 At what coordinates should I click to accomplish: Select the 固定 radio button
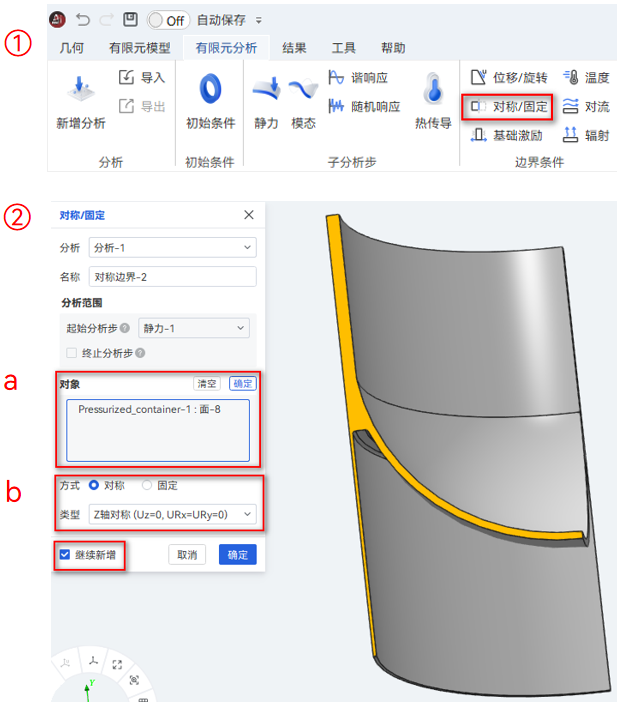(x=147, y=485)
